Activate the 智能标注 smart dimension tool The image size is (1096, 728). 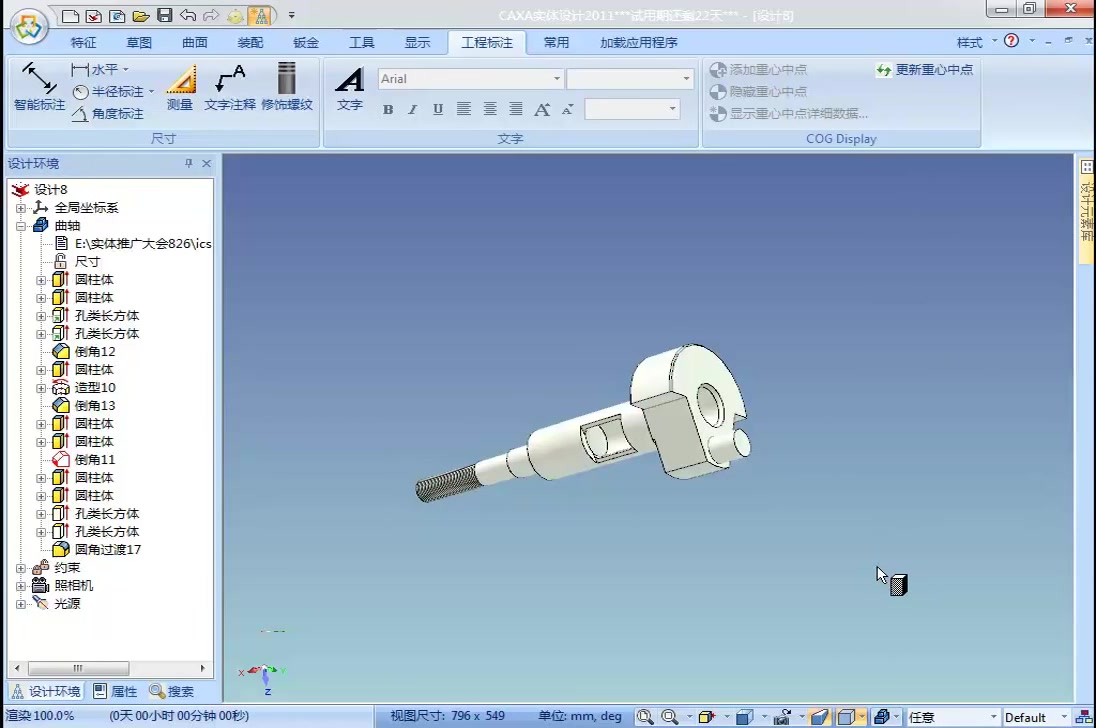coord(39,87)
